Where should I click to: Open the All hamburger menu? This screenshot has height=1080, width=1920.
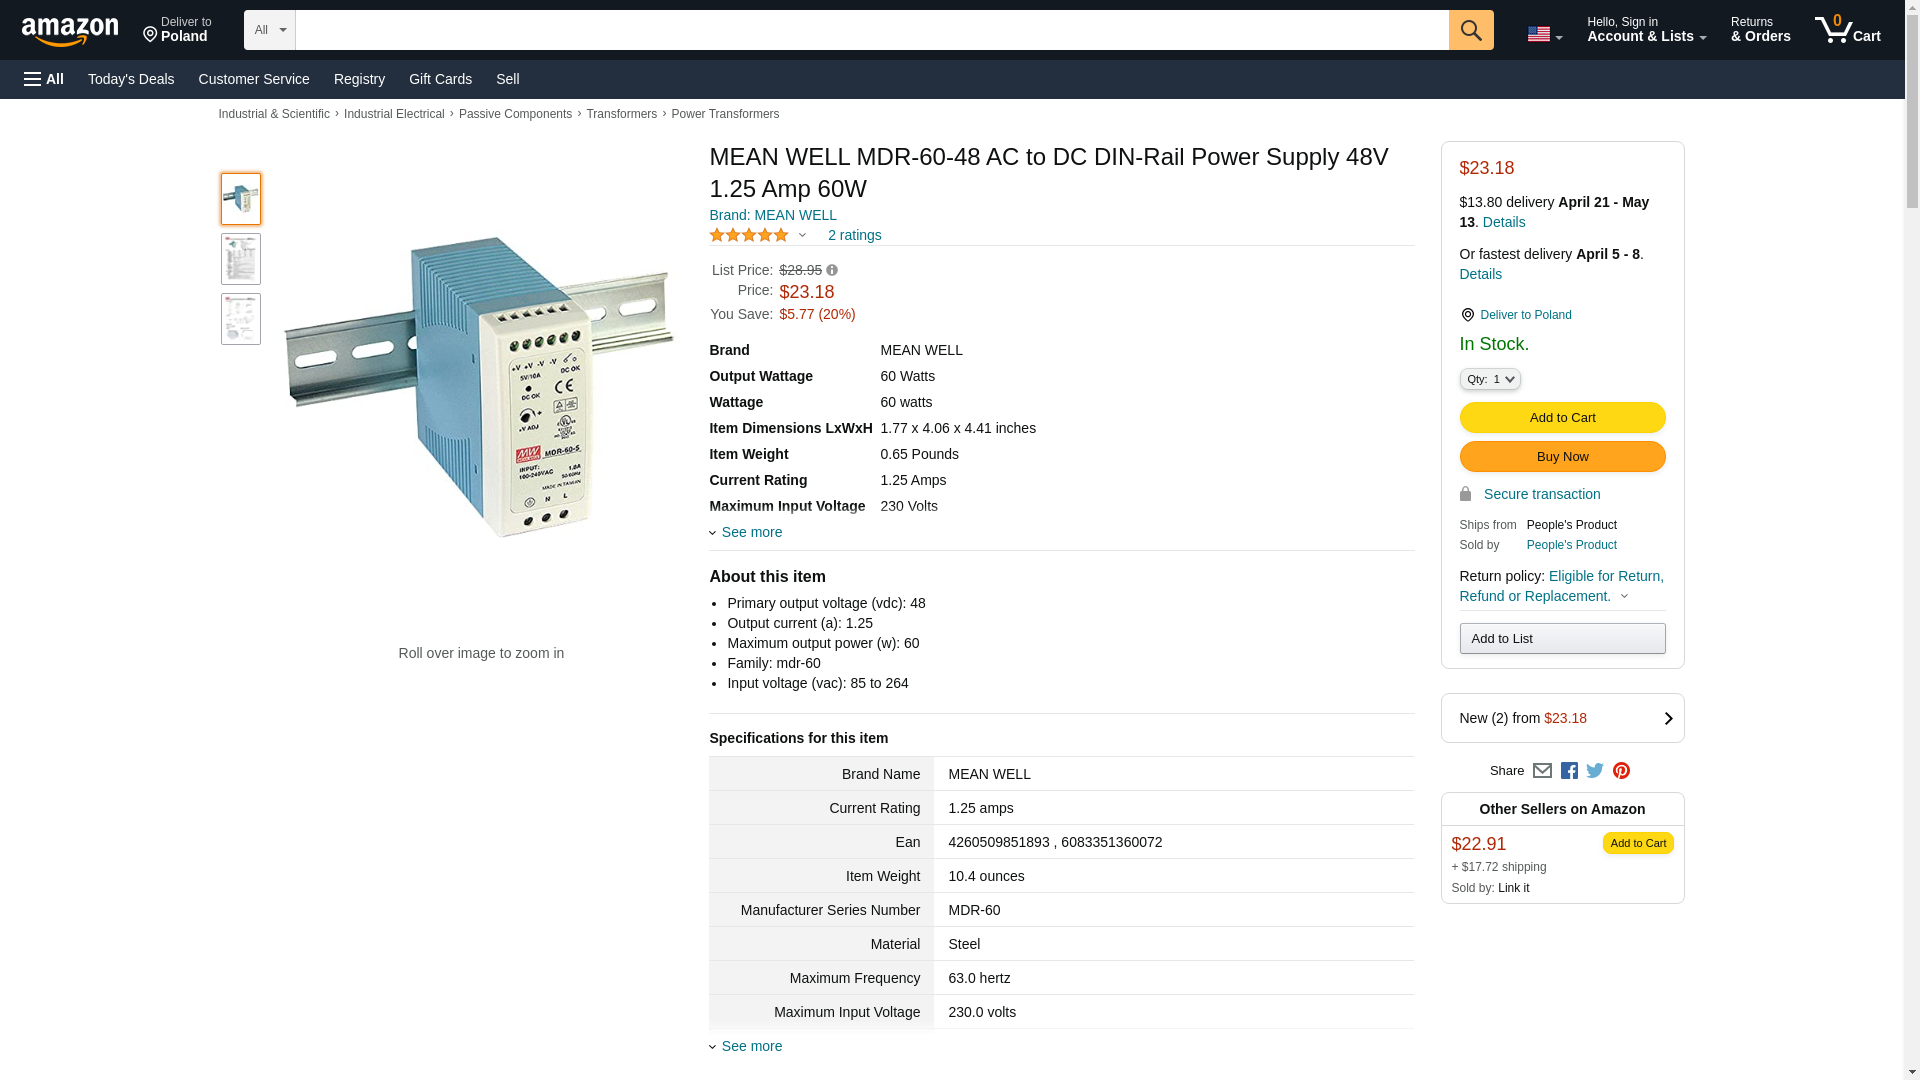tap(44, 79)
